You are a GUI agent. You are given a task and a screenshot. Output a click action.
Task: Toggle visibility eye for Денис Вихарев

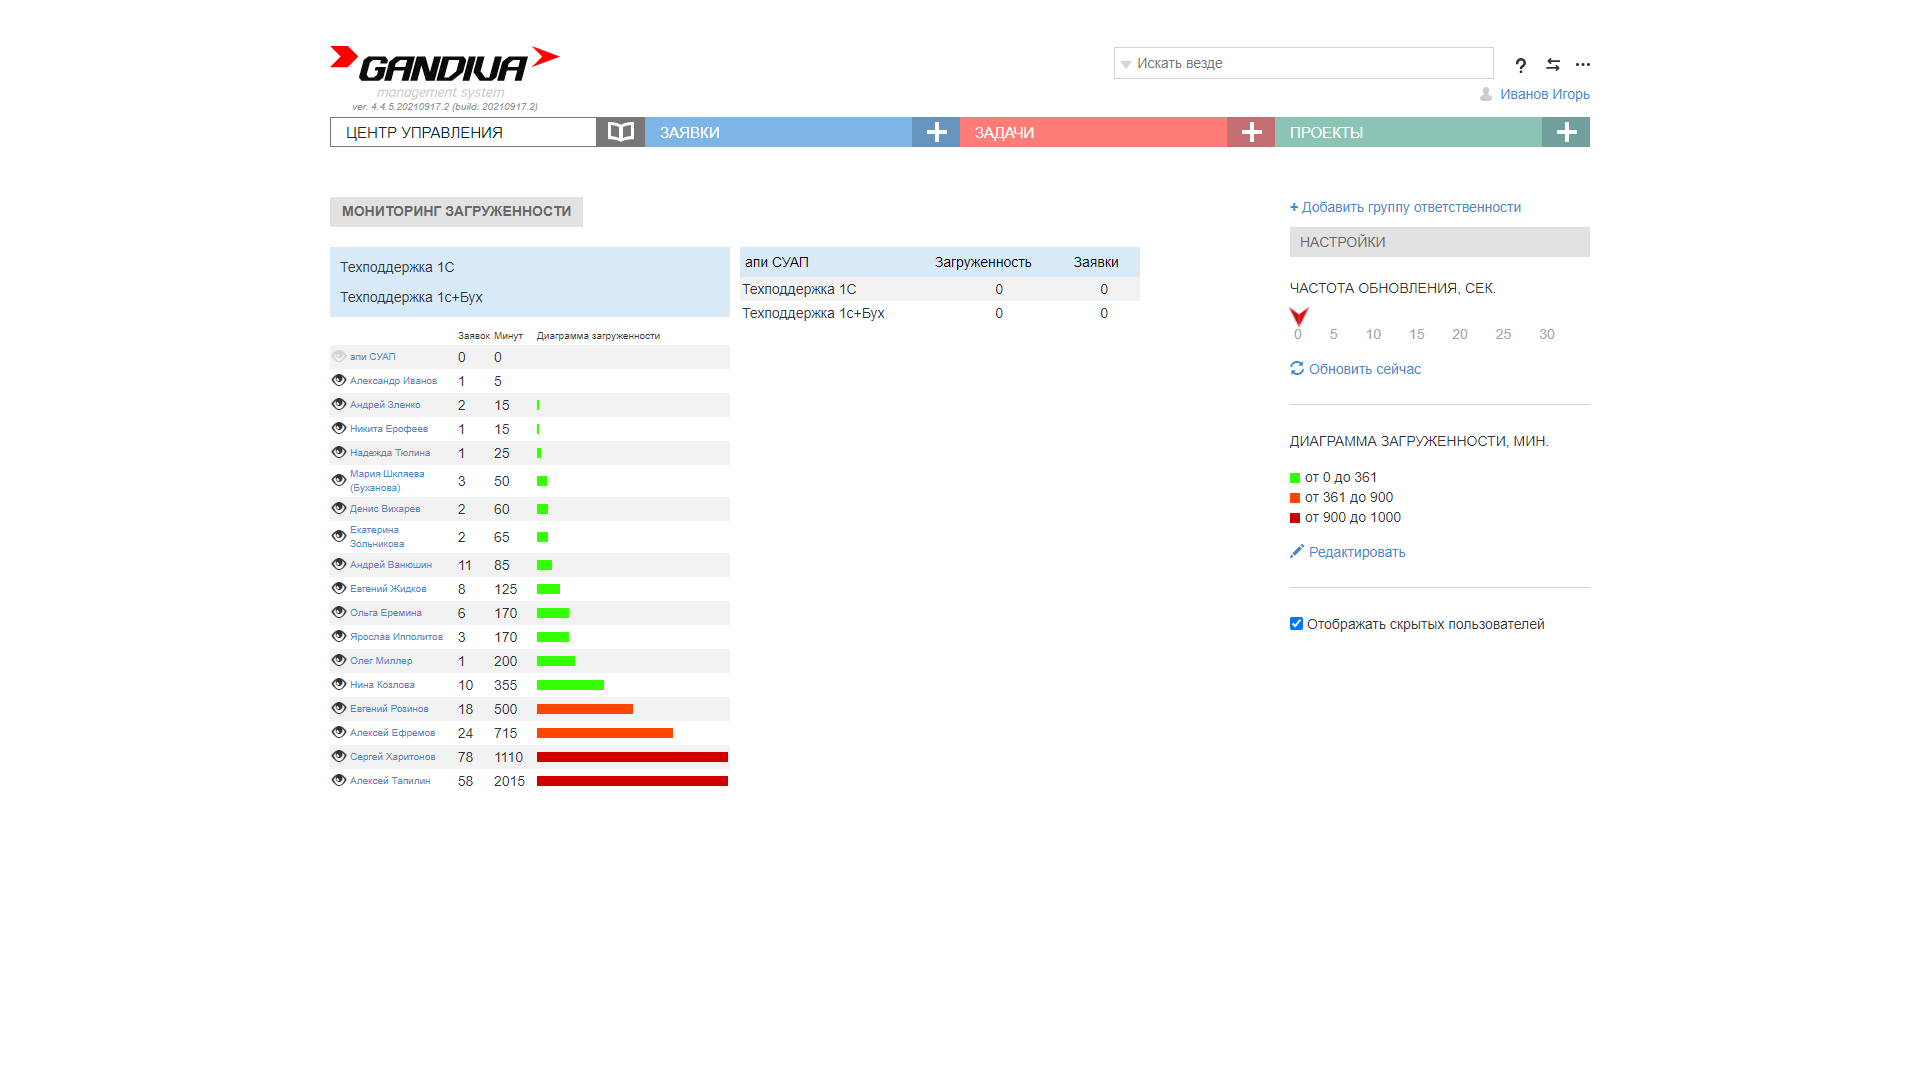tap(339, 508)
